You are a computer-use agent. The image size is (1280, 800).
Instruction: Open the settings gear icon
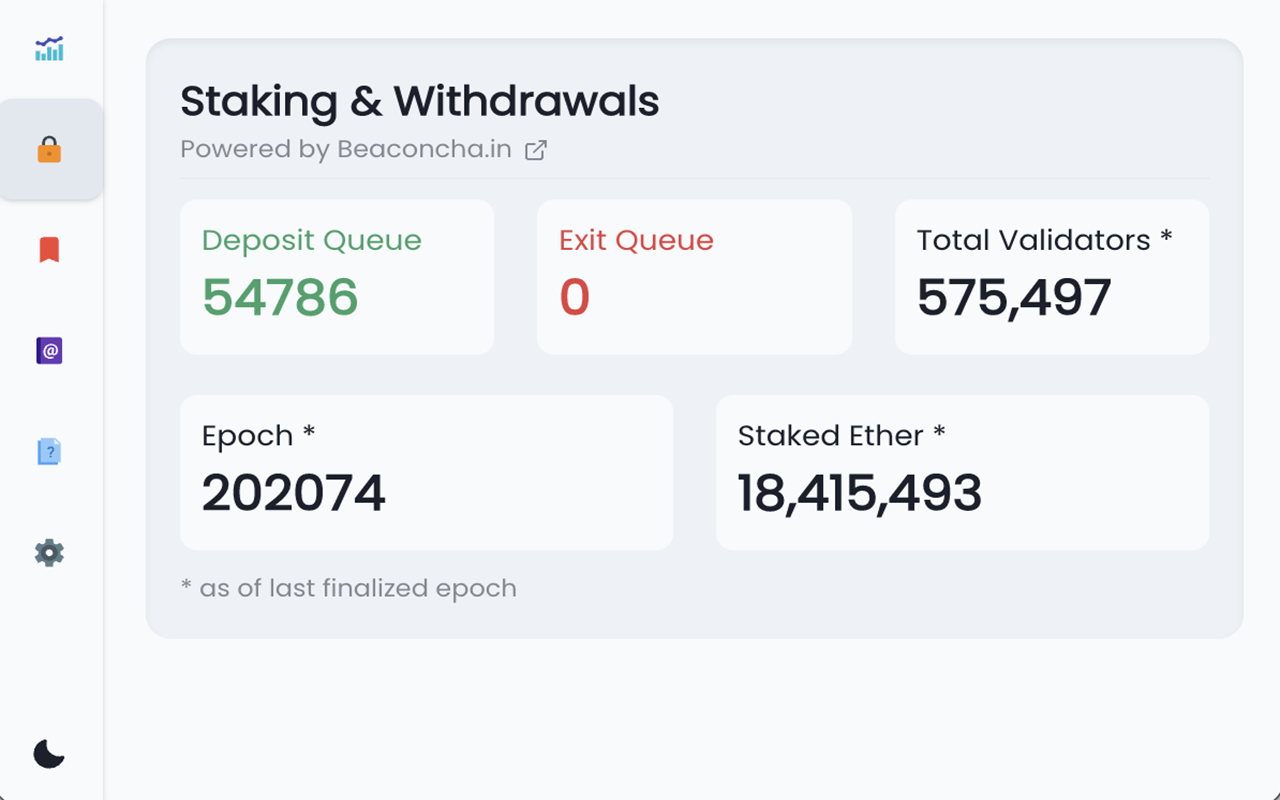click(x=50, y=552)
